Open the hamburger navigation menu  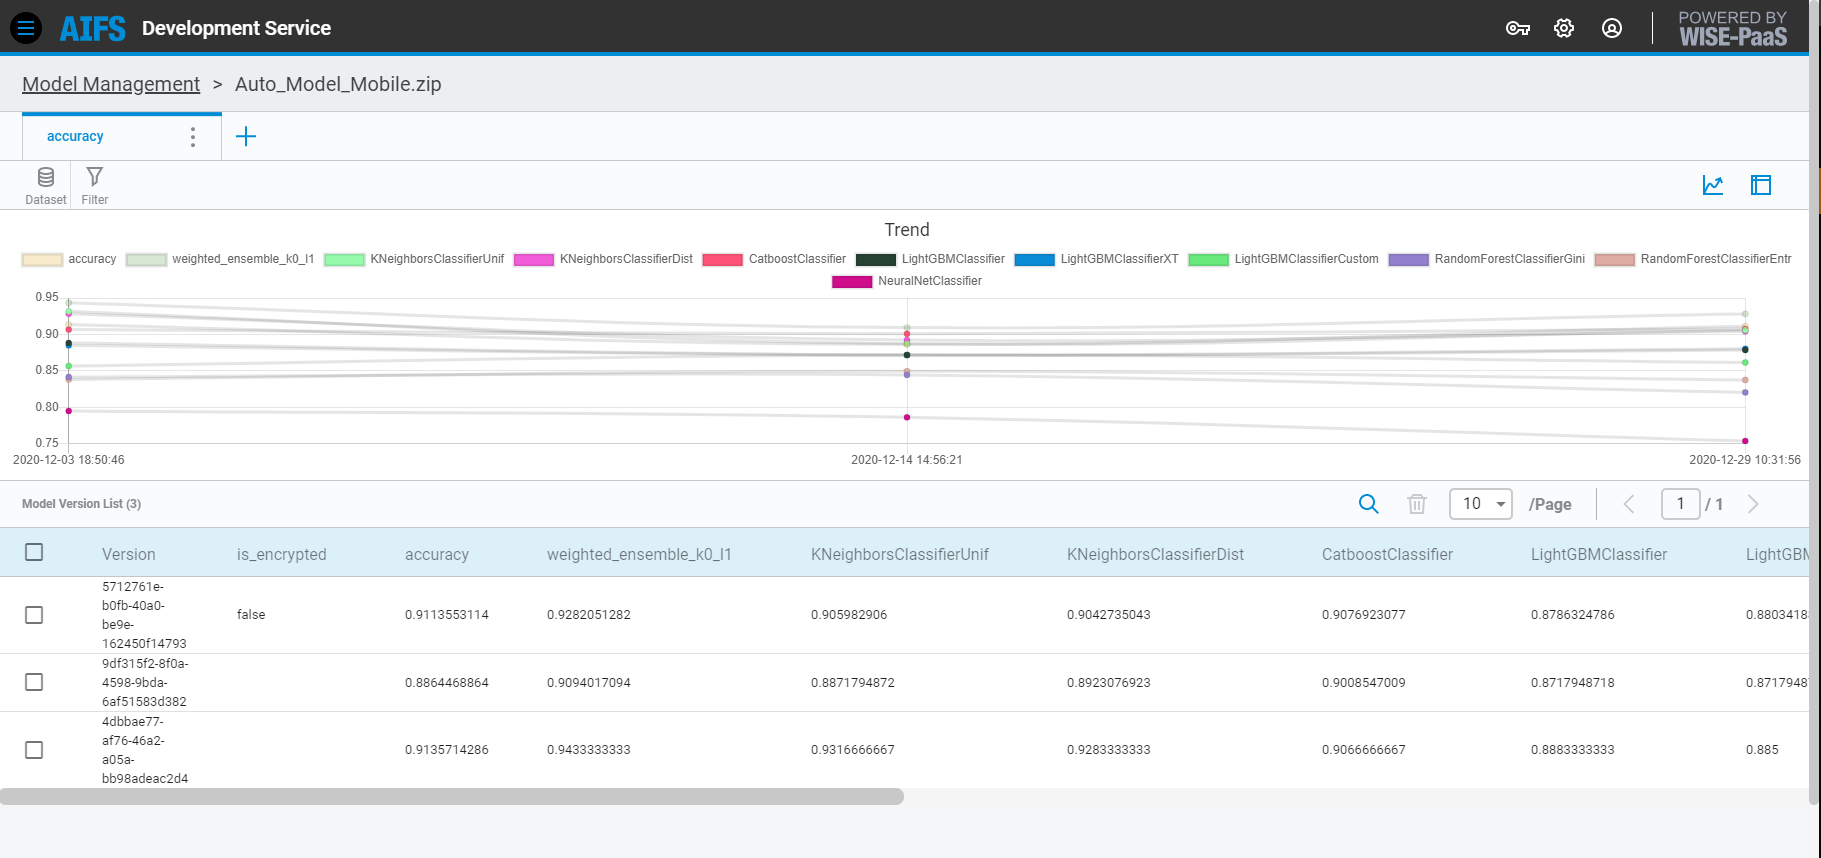[26, 28]
